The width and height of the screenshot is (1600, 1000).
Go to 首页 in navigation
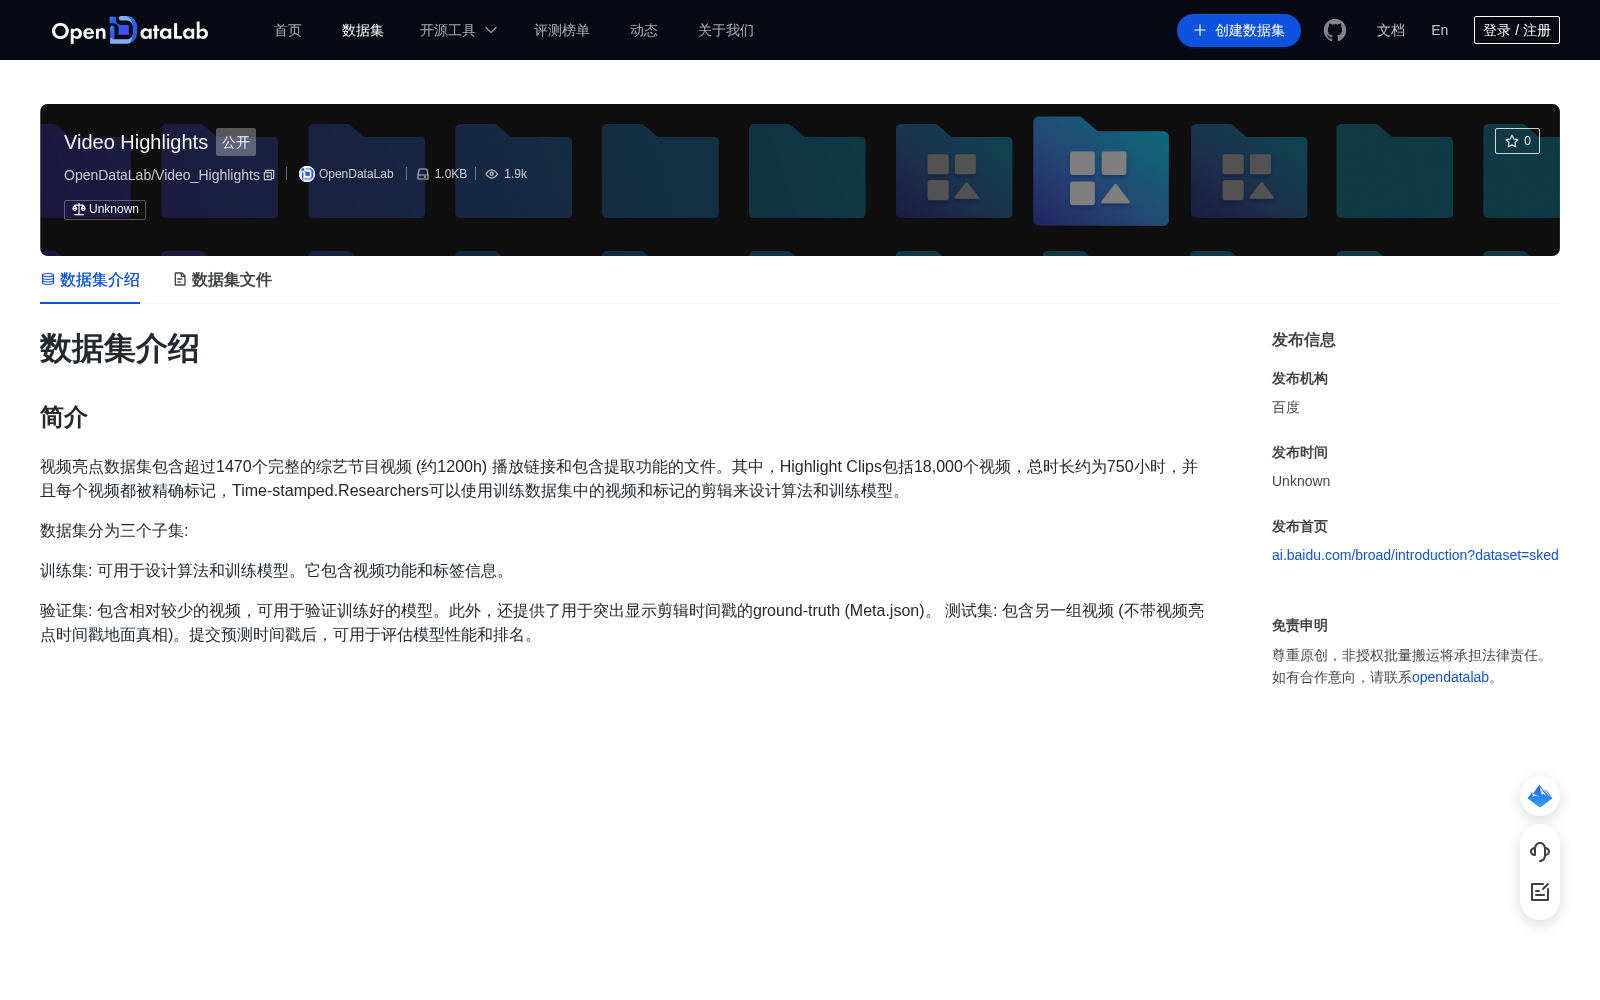point(288,30)
